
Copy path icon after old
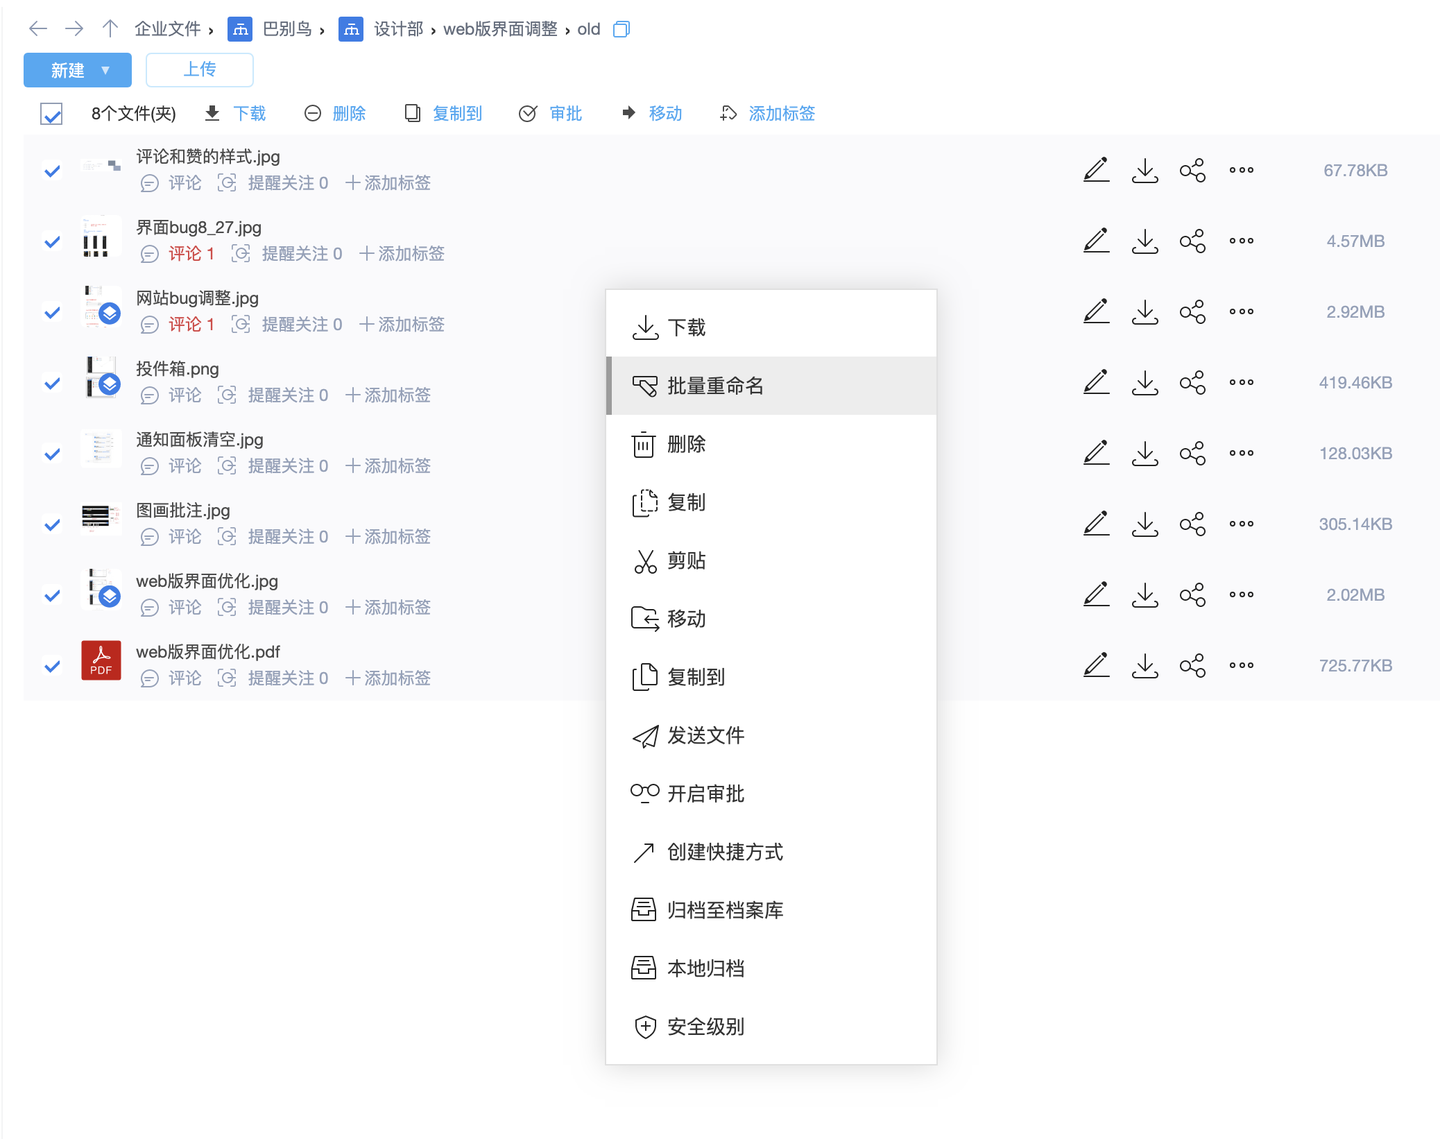[x=621, y=29]
